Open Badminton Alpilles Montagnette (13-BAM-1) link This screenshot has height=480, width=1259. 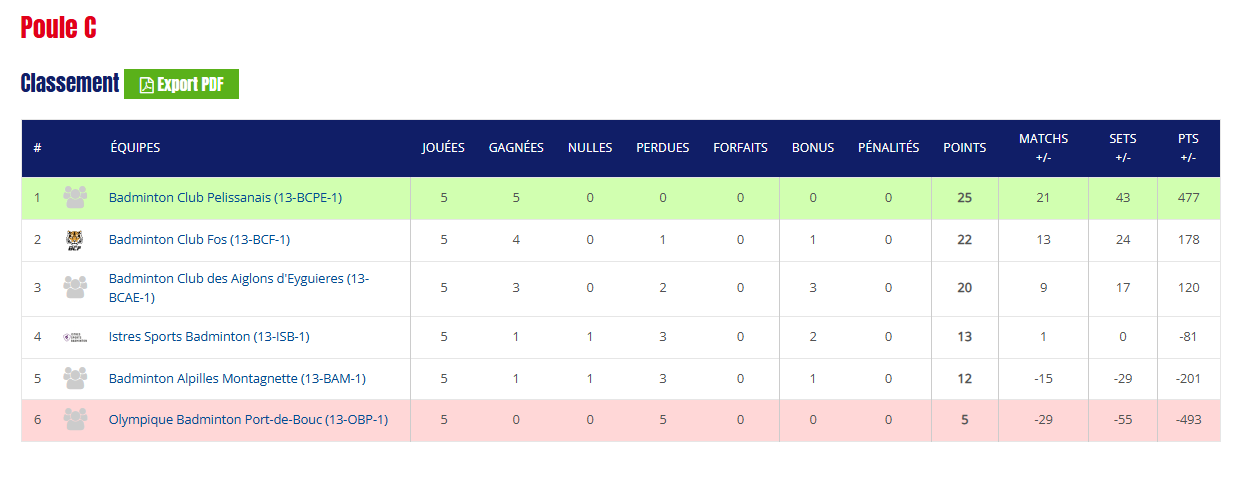point(237,379)
